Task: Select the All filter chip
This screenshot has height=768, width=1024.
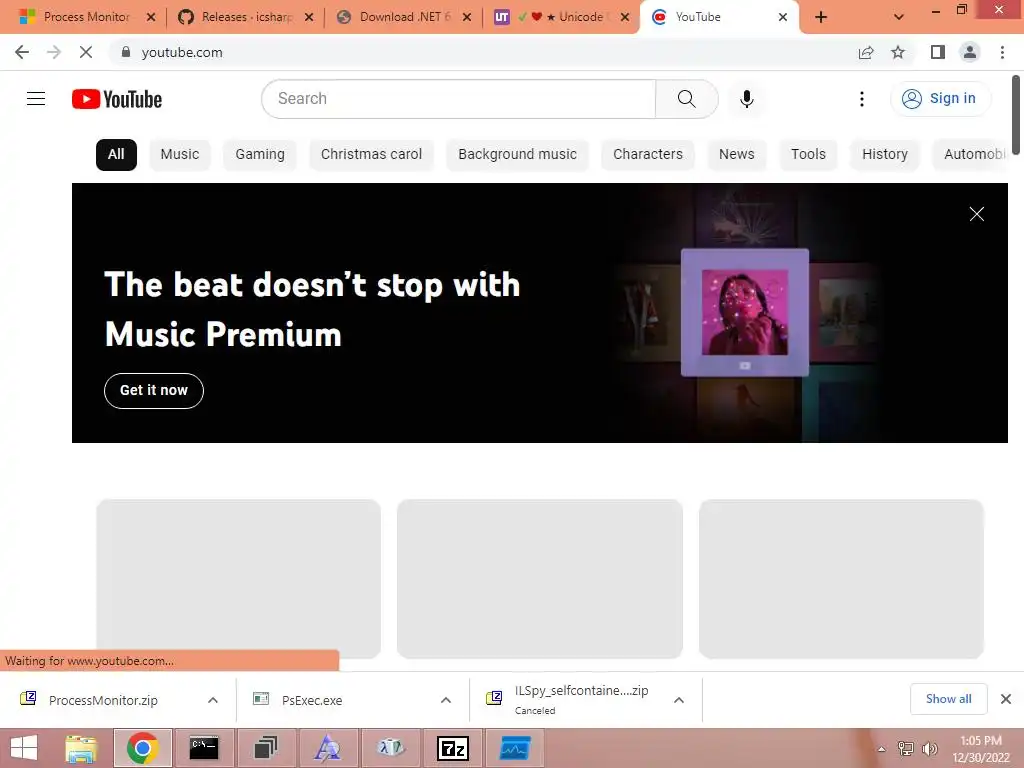Action: tap(116, 155)
